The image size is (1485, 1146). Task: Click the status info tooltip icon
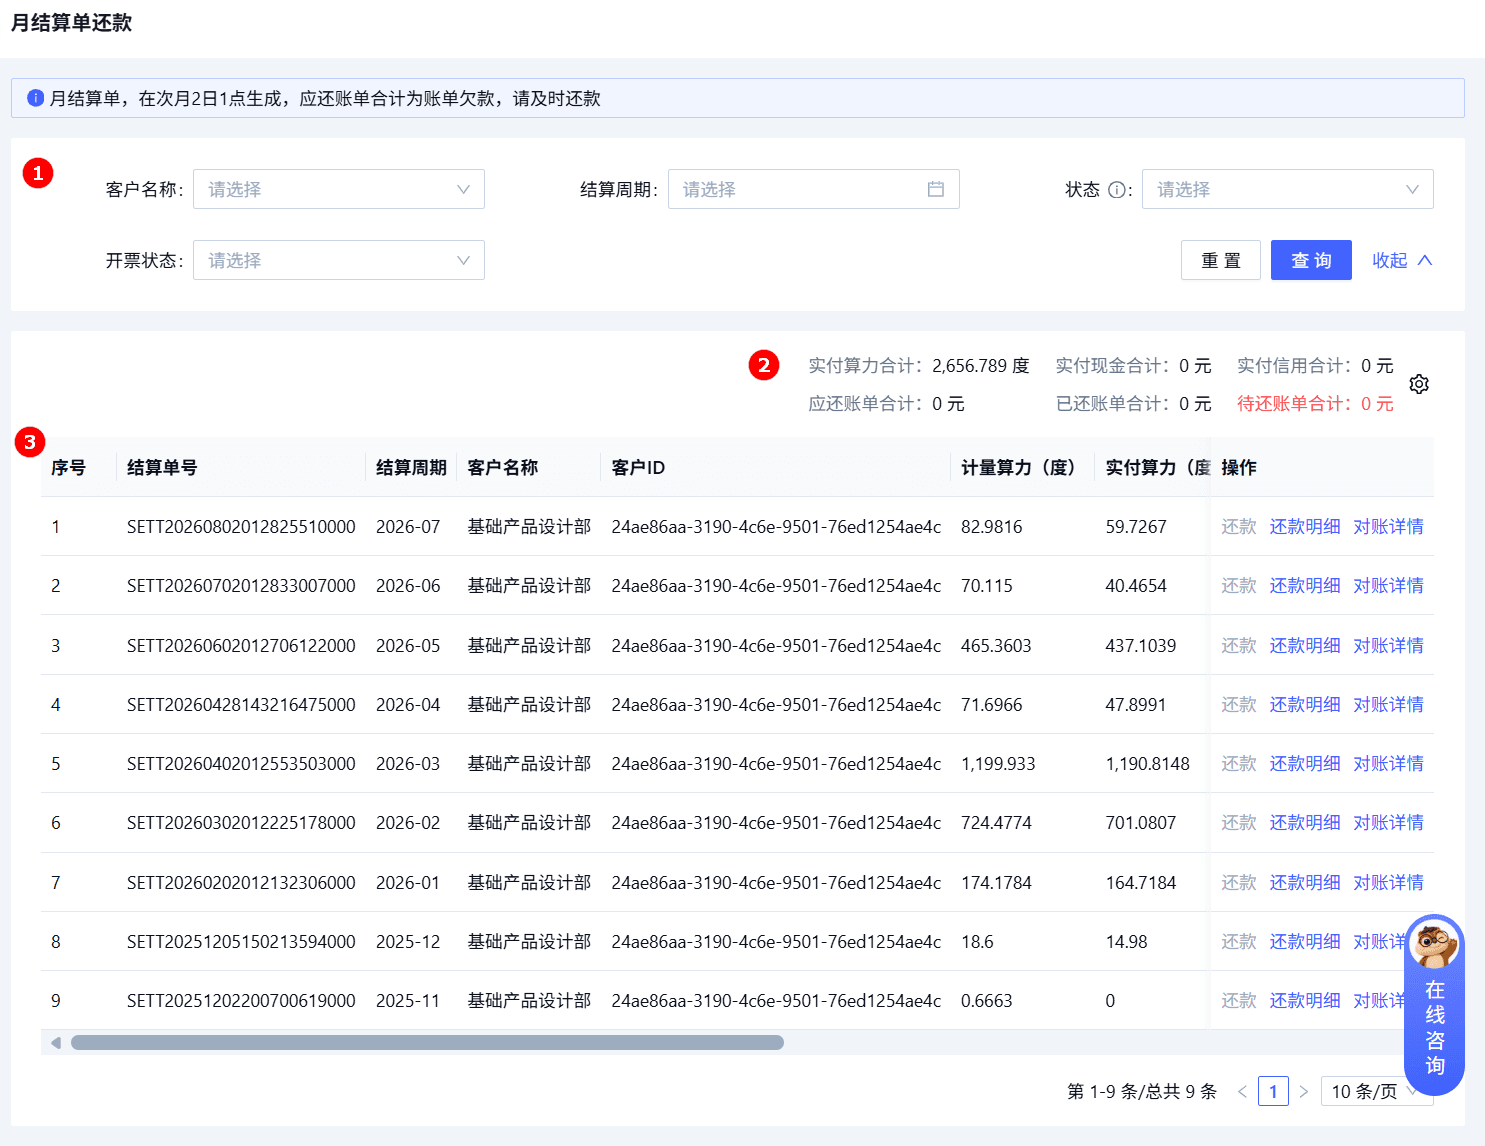click(1117, 190)
